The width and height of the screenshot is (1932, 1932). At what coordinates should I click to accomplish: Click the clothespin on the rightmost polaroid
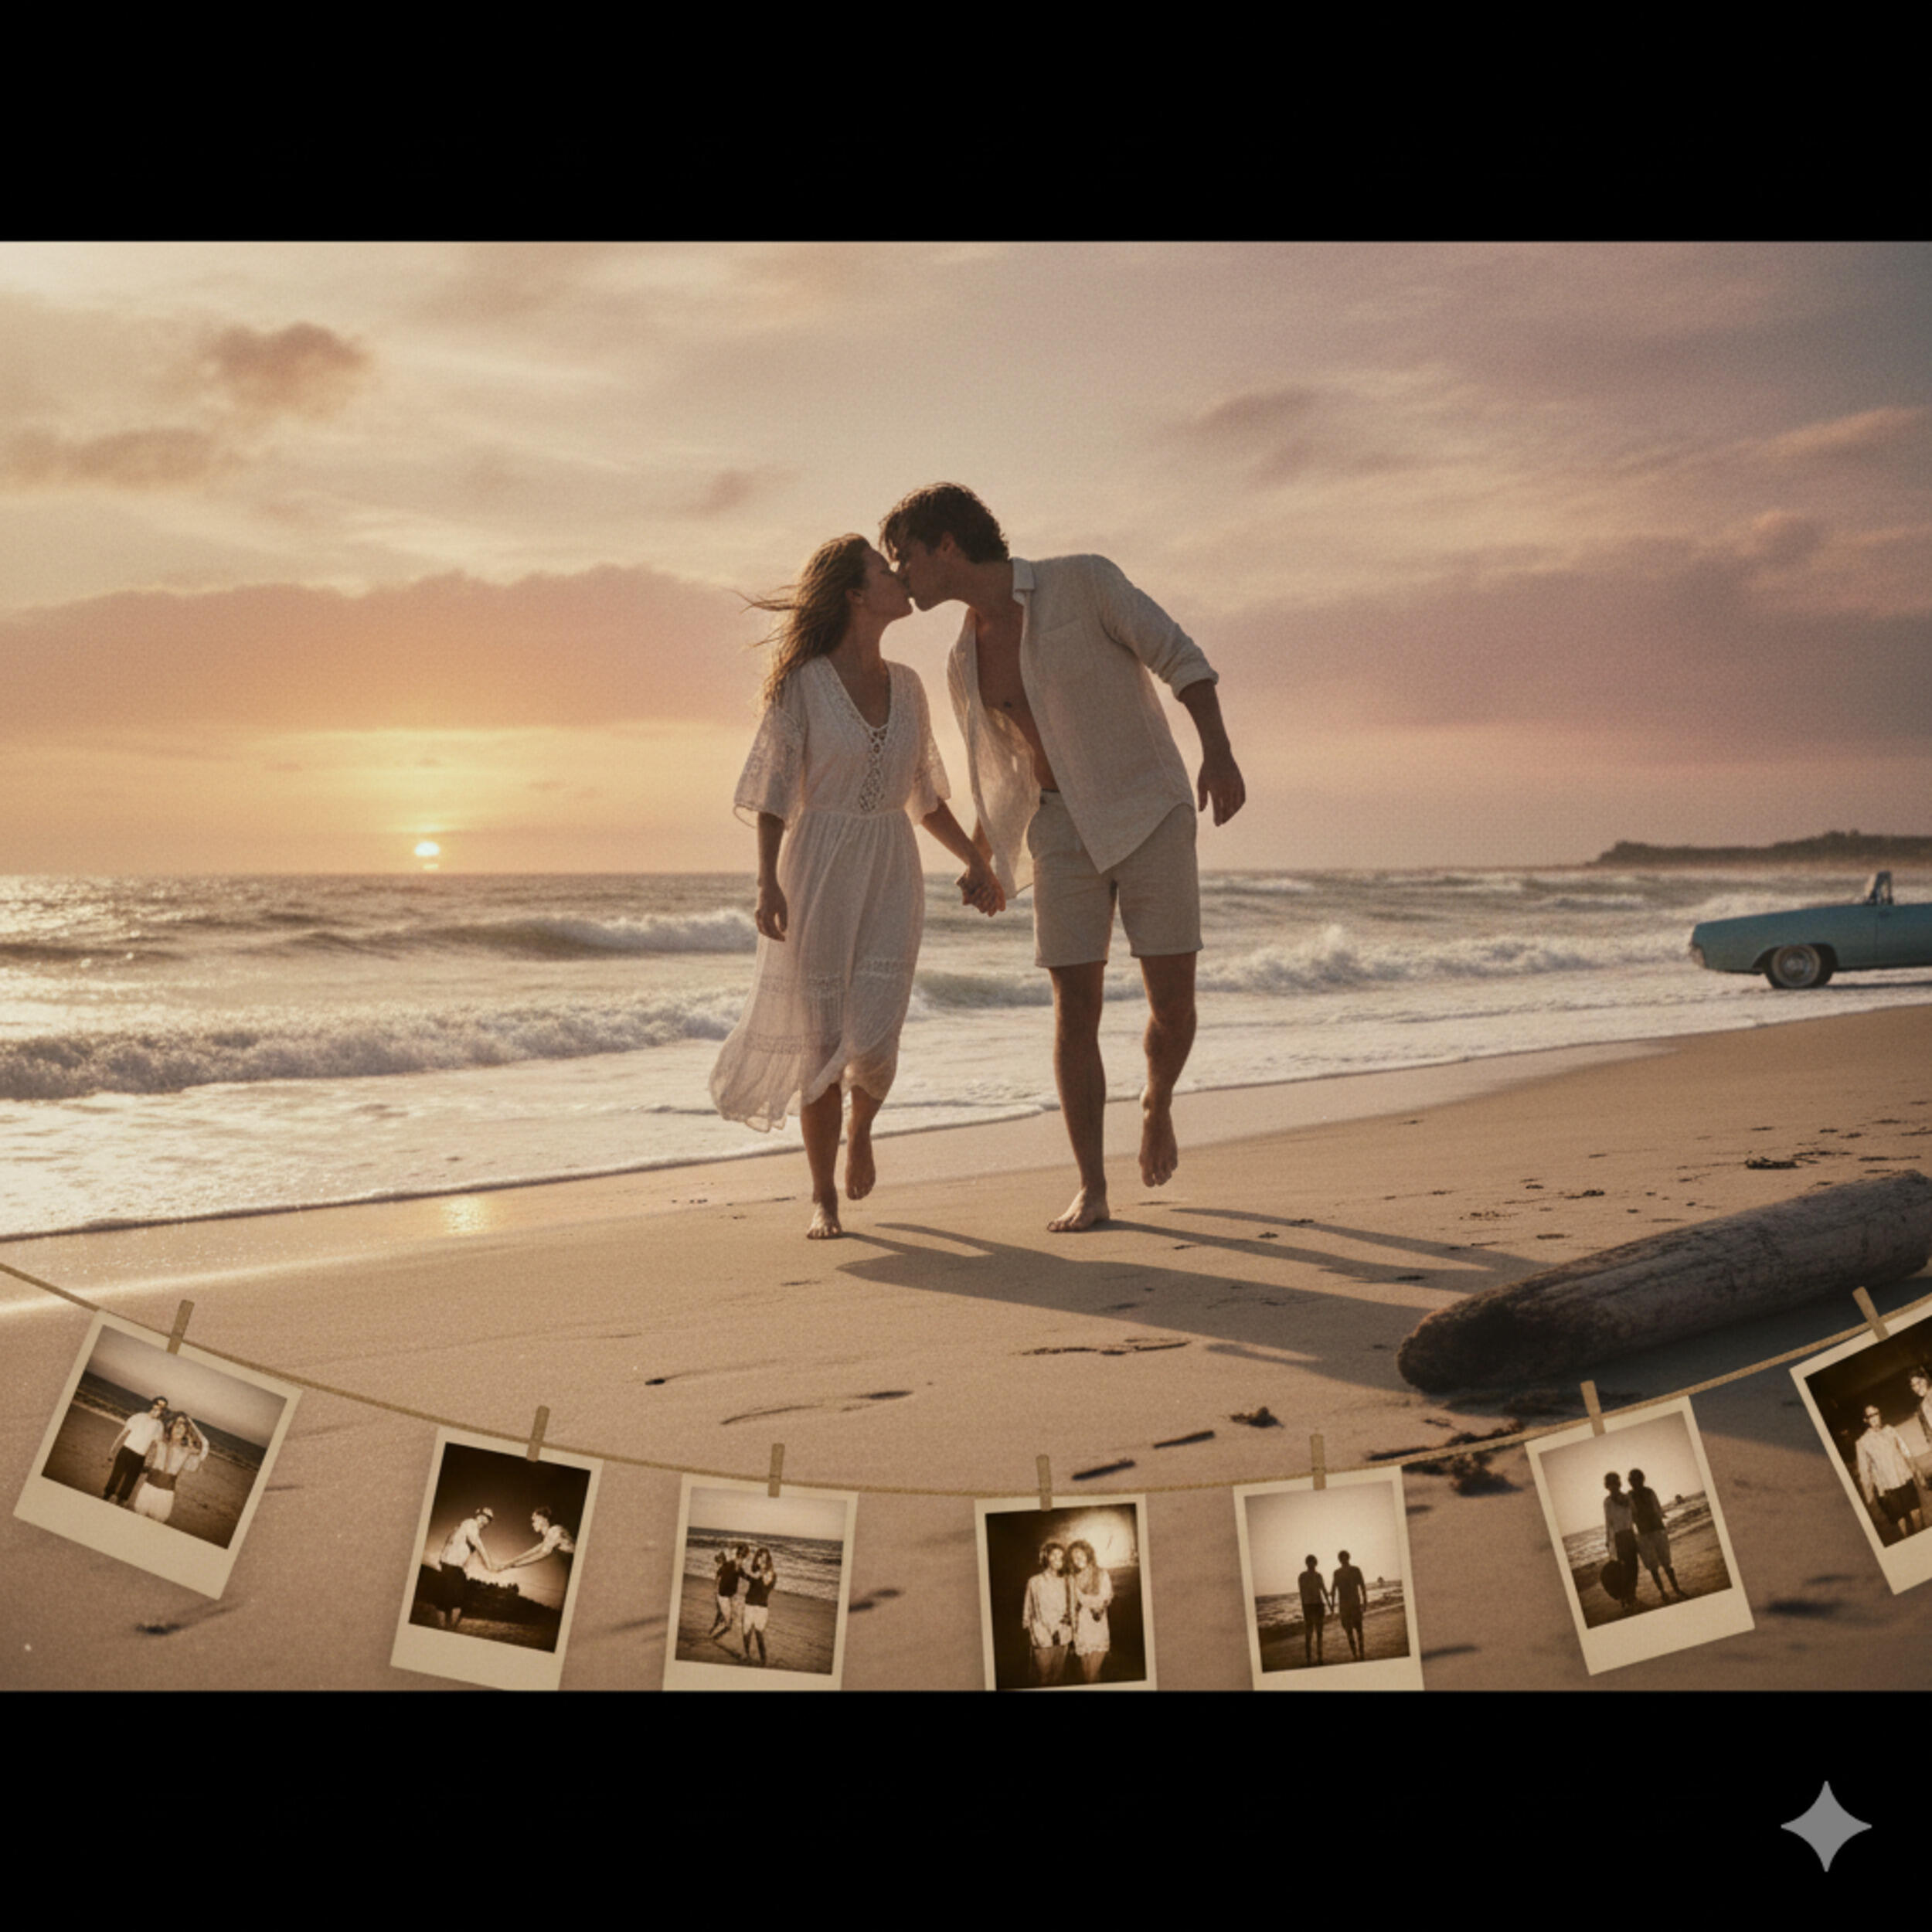tap(1869, 1313)
